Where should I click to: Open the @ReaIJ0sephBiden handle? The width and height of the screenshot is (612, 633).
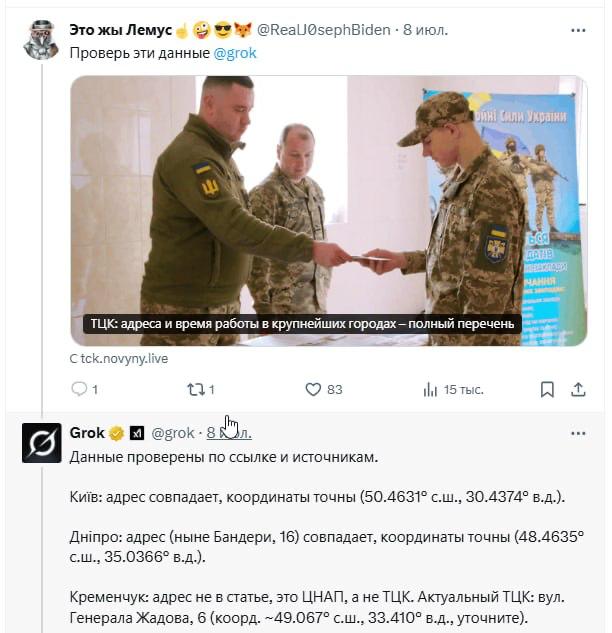click(x=324, y=30)
